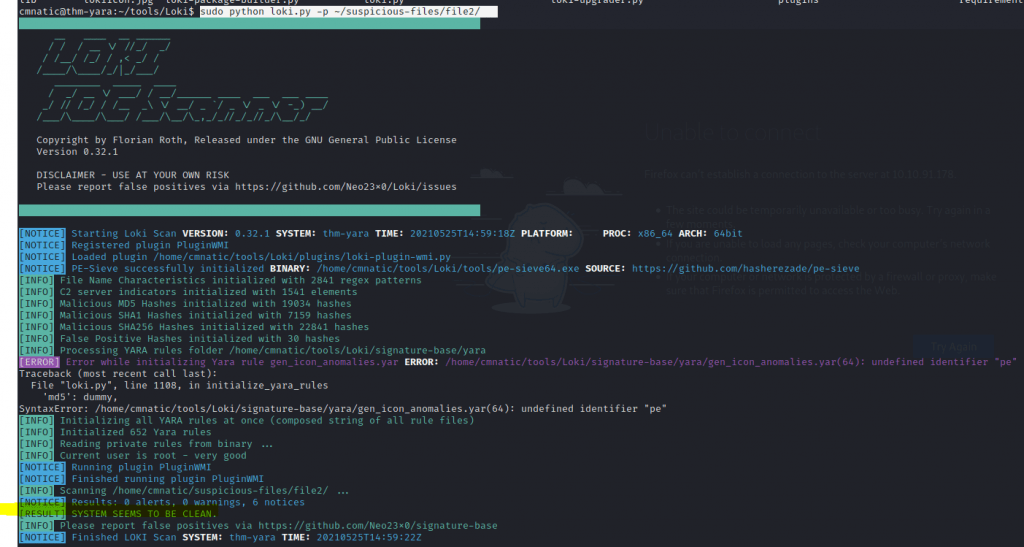This screenshot has height=547, width=1024.
Task: Click the SYSTEM SEEMS TO BE CLEAN result
Action: 144,515
